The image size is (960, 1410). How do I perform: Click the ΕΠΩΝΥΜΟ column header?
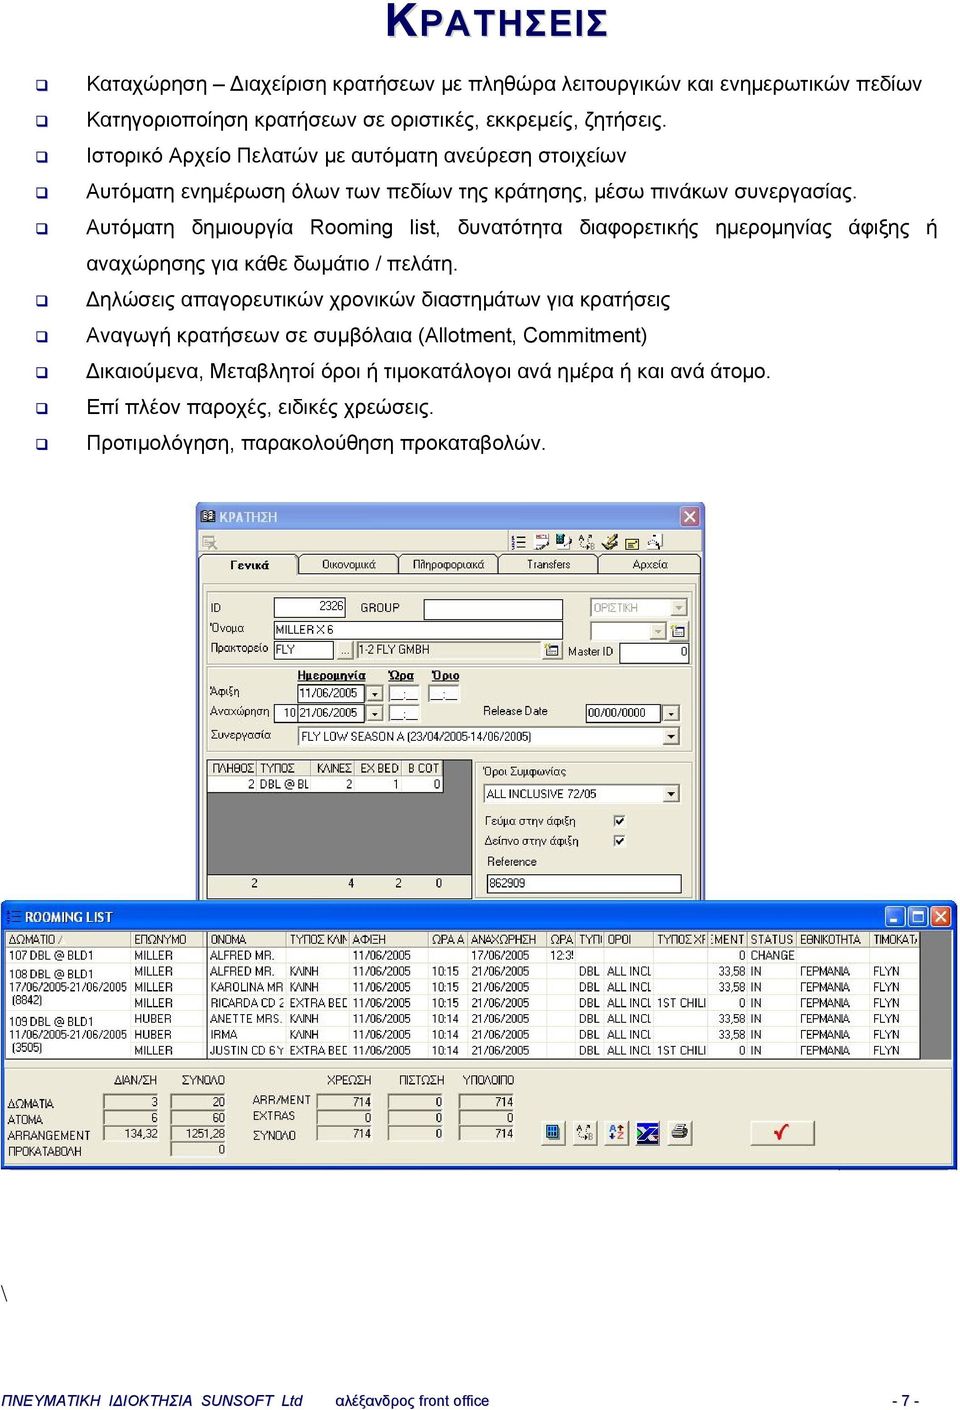168,940
